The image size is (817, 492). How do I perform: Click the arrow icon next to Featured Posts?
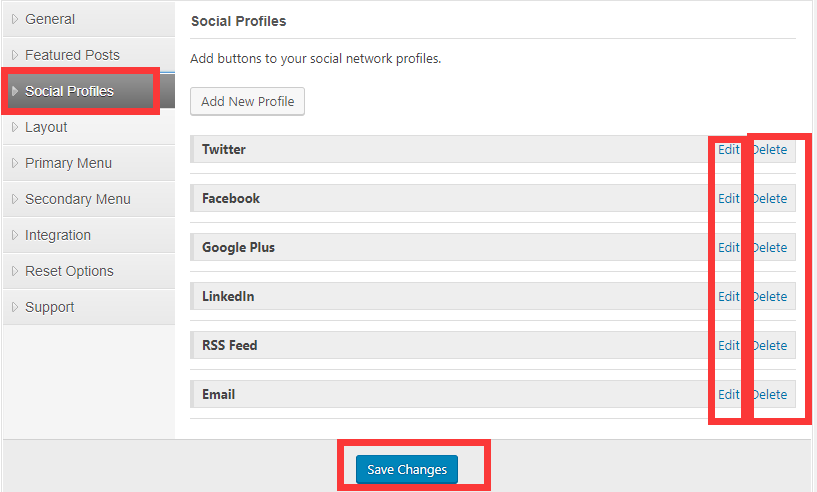coord(15,55)
